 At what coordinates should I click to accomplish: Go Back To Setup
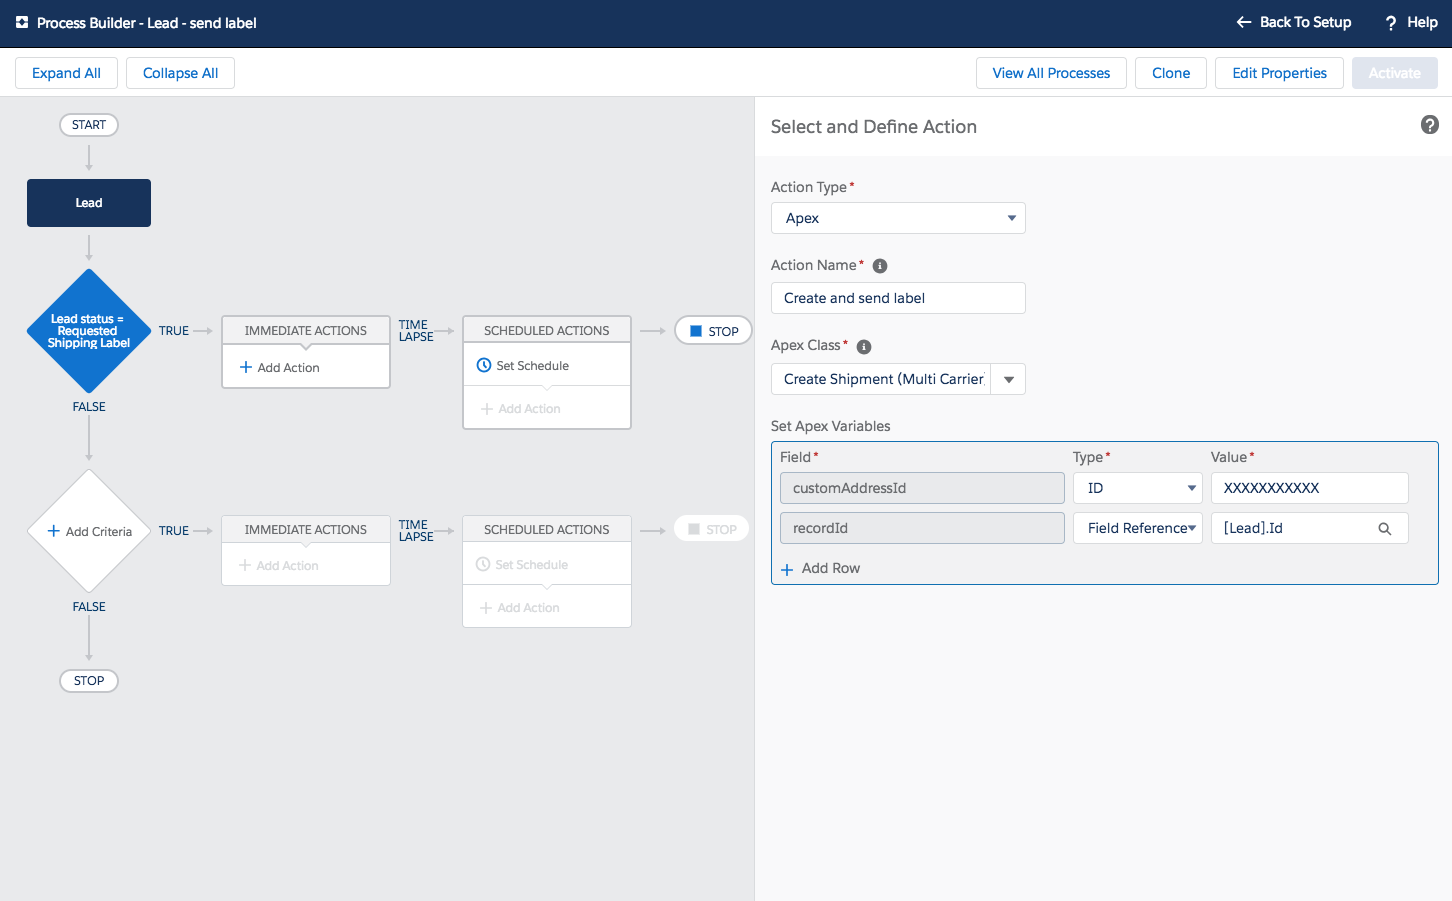click(1294, 22)
